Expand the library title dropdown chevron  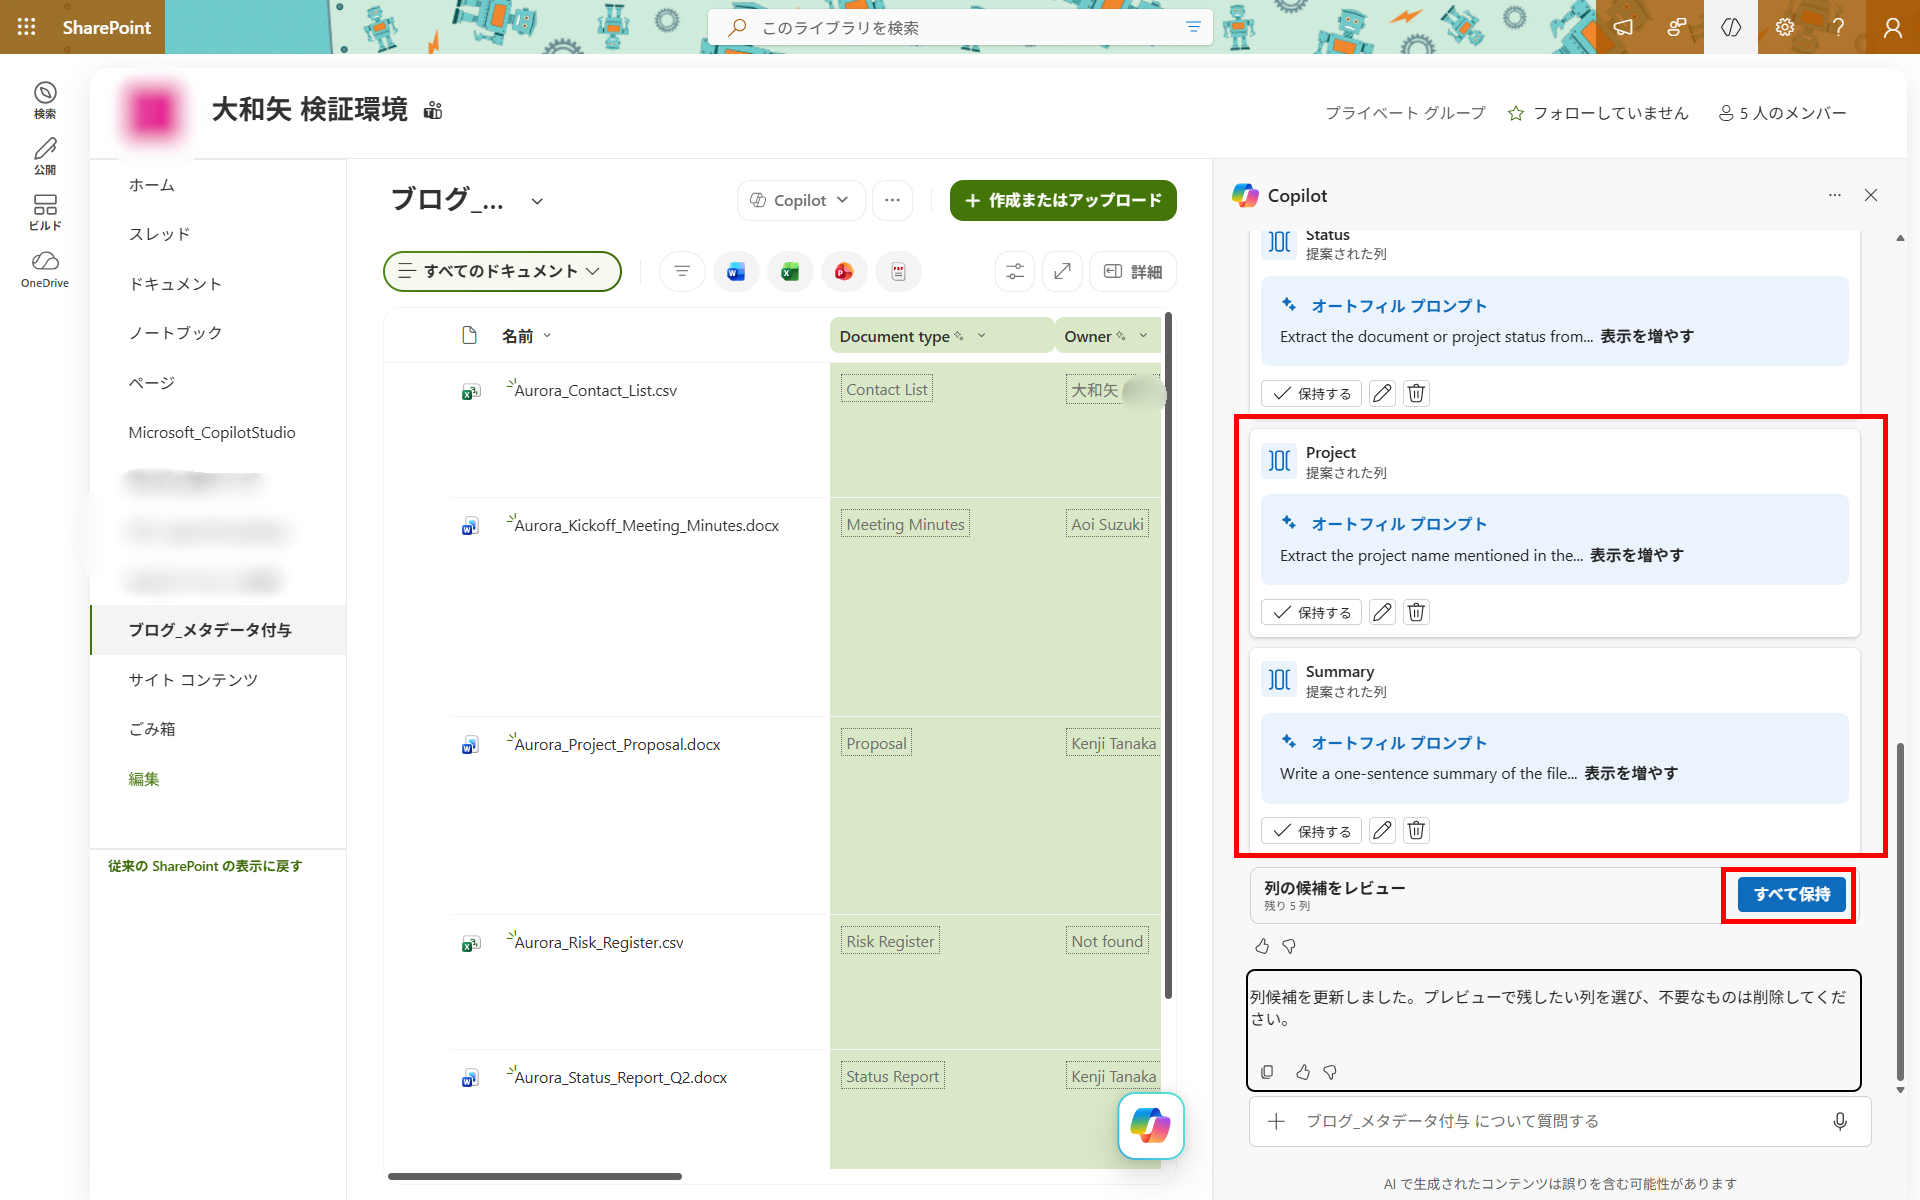click(537, 201)
